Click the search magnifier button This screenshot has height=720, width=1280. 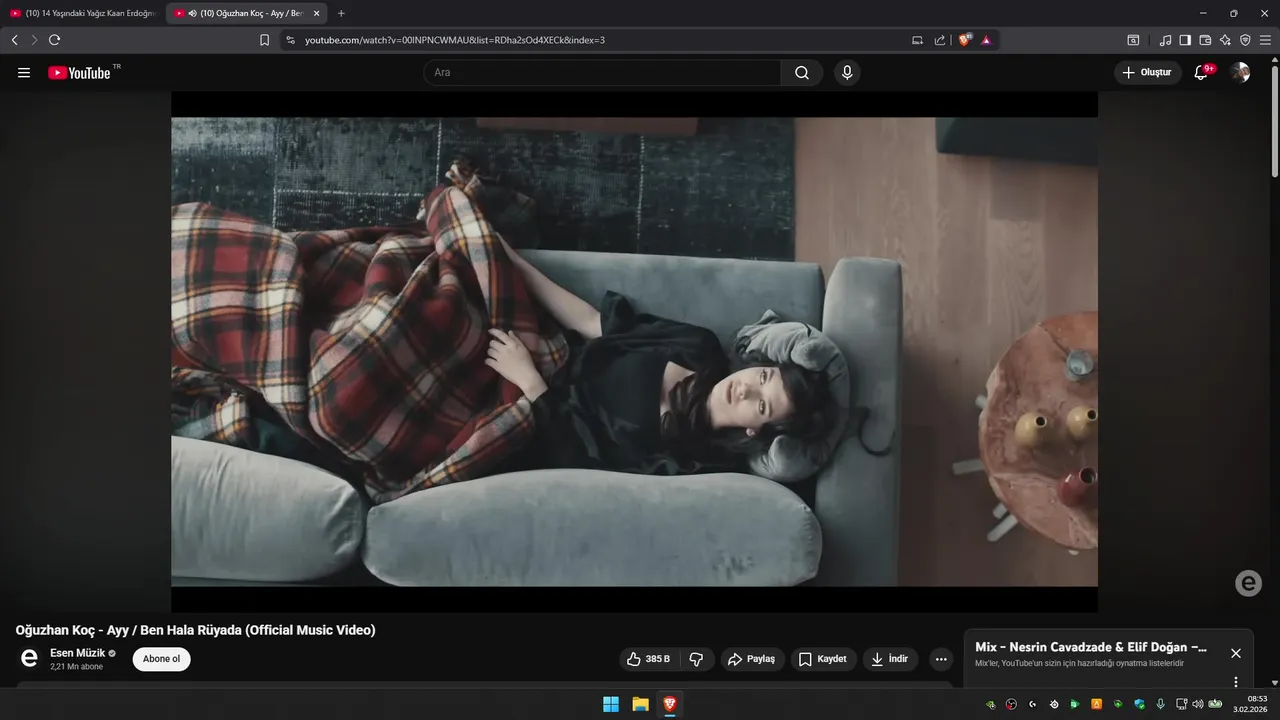[802, 72]
